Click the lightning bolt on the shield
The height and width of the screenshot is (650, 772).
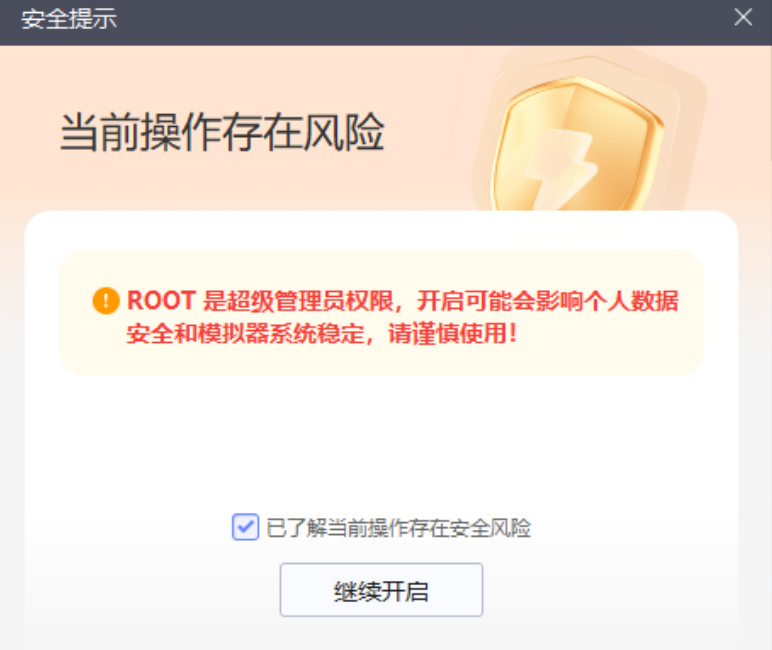coord(561,169)
